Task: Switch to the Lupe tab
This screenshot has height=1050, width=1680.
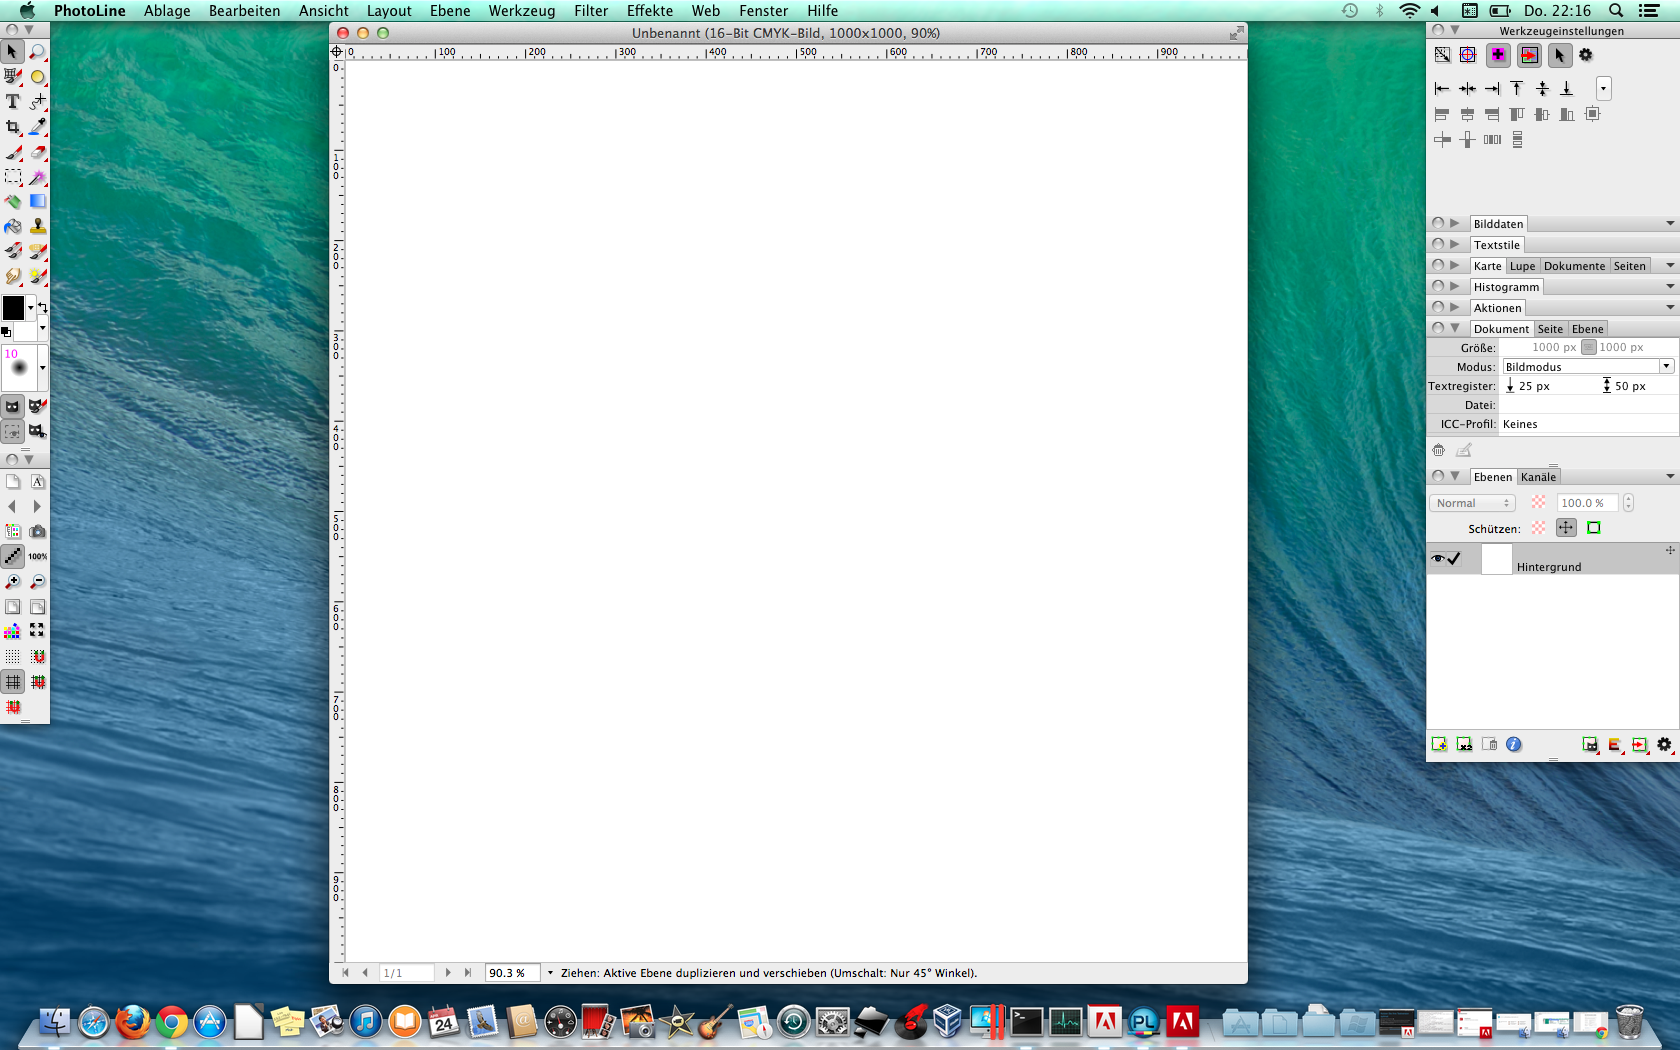Action: coord(1522,266)
